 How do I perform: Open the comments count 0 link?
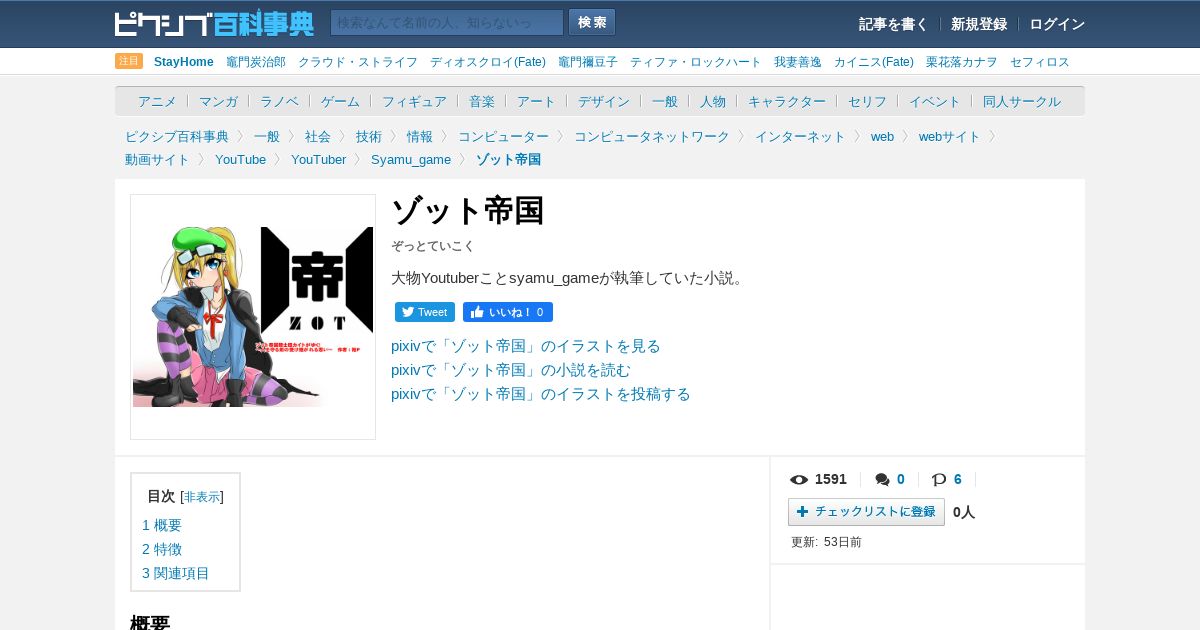(x=901, y=480)
